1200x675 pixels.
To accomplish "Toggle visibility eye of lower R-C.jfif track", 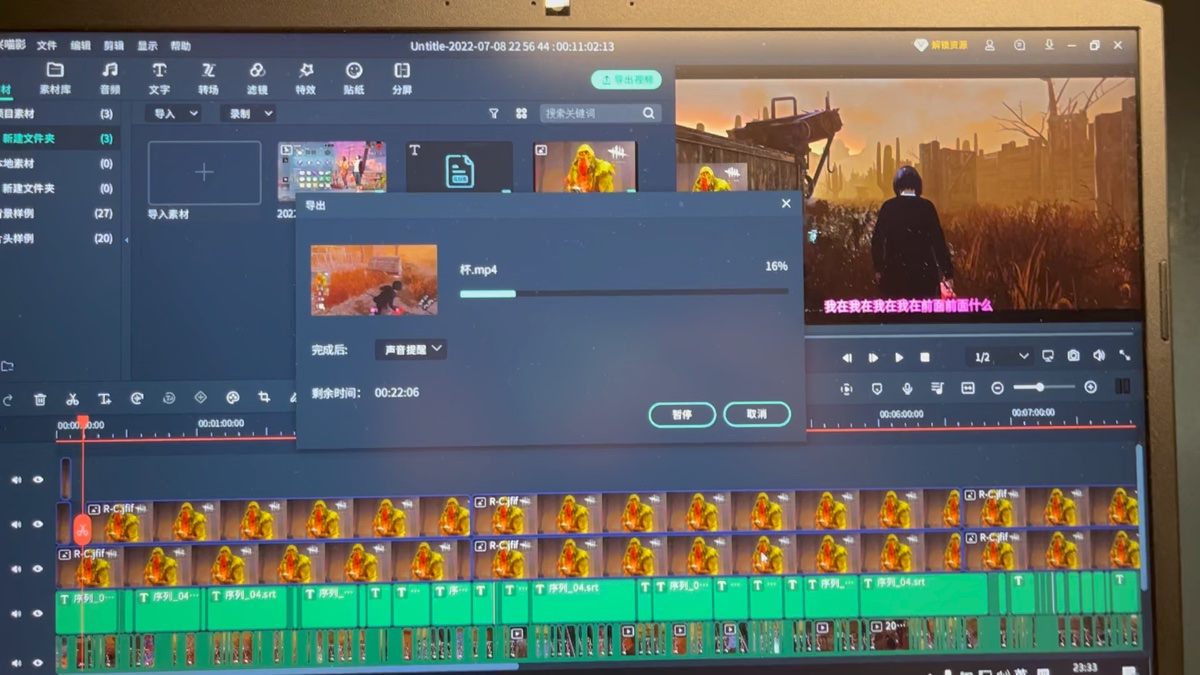I will 38,569.
